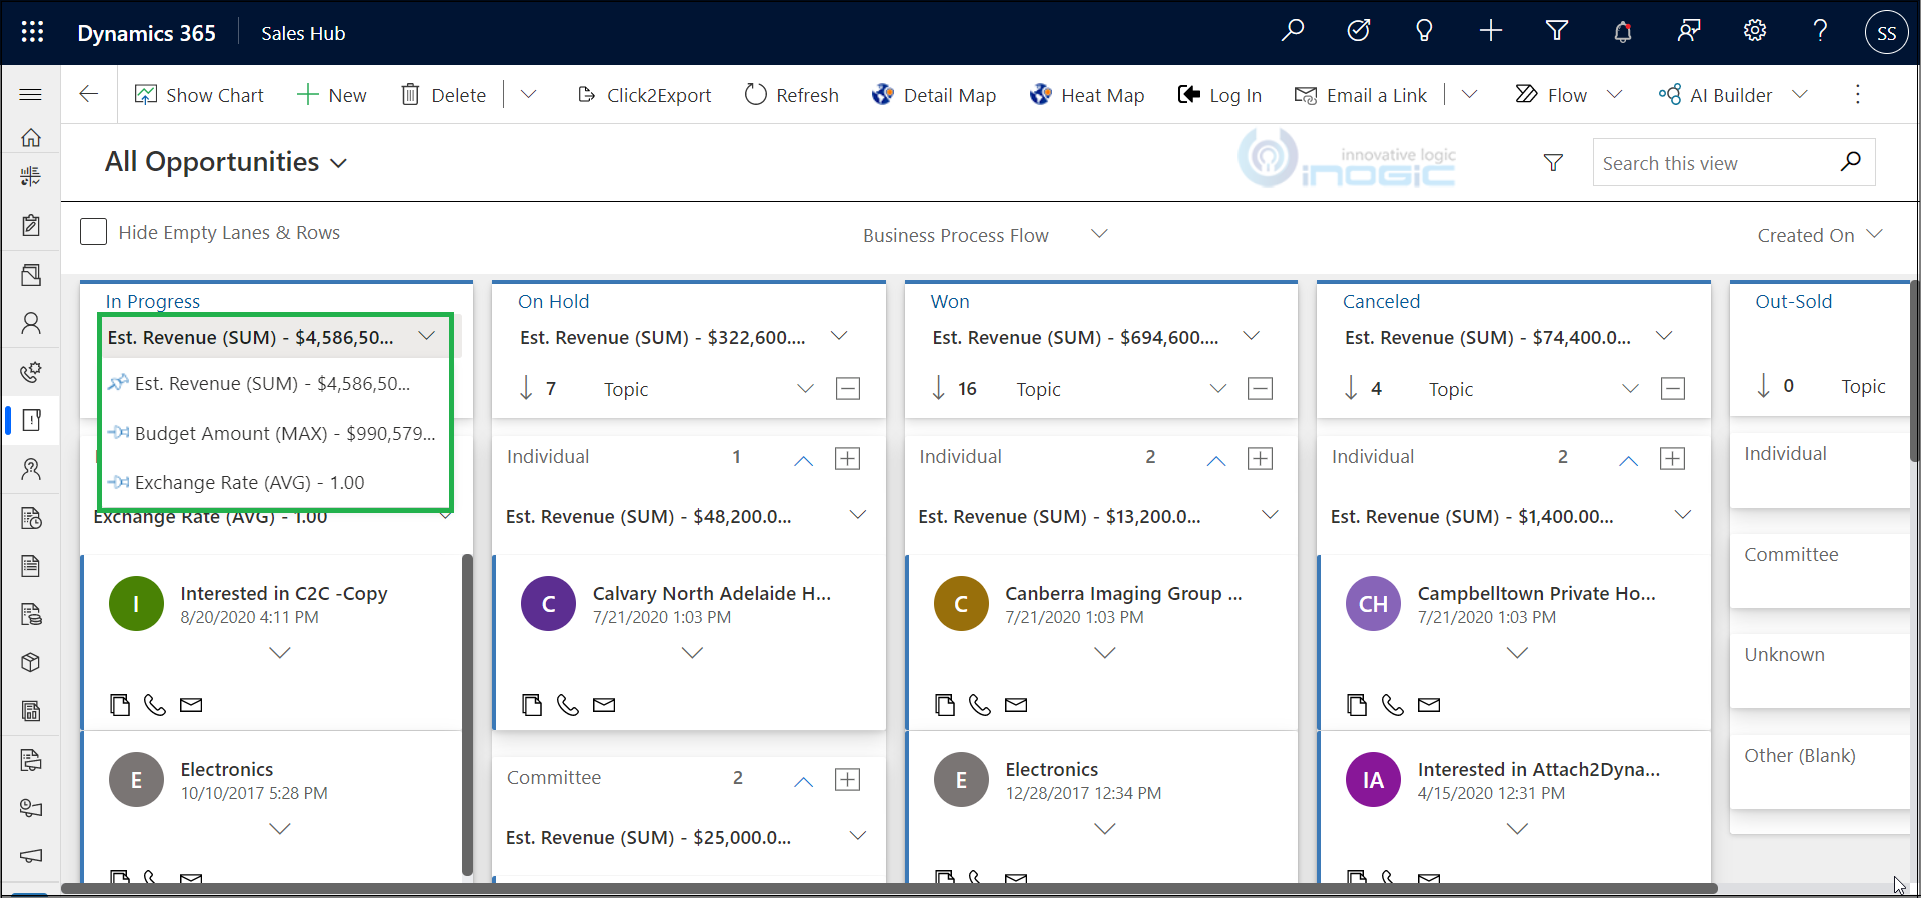Click the horizontal scrollbar at bottom
The image size is (1921, 898).
pos(890,888)
